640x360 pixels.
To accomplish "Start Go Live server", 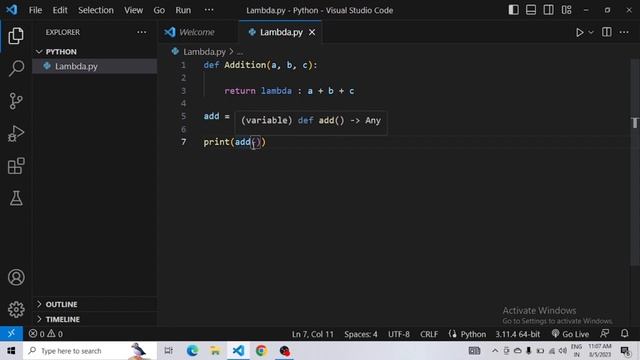I will [x=570, y=334].
